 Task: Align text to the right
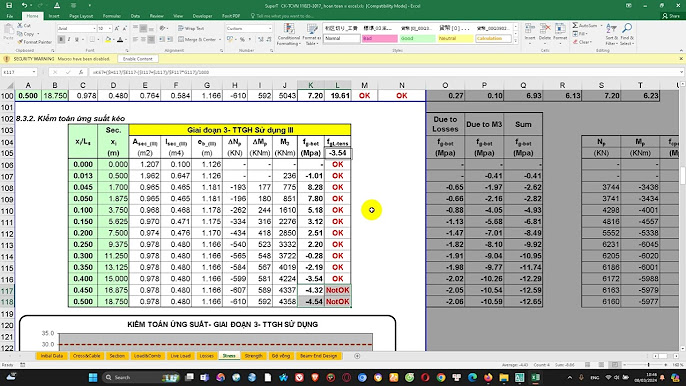pos(151,39)
